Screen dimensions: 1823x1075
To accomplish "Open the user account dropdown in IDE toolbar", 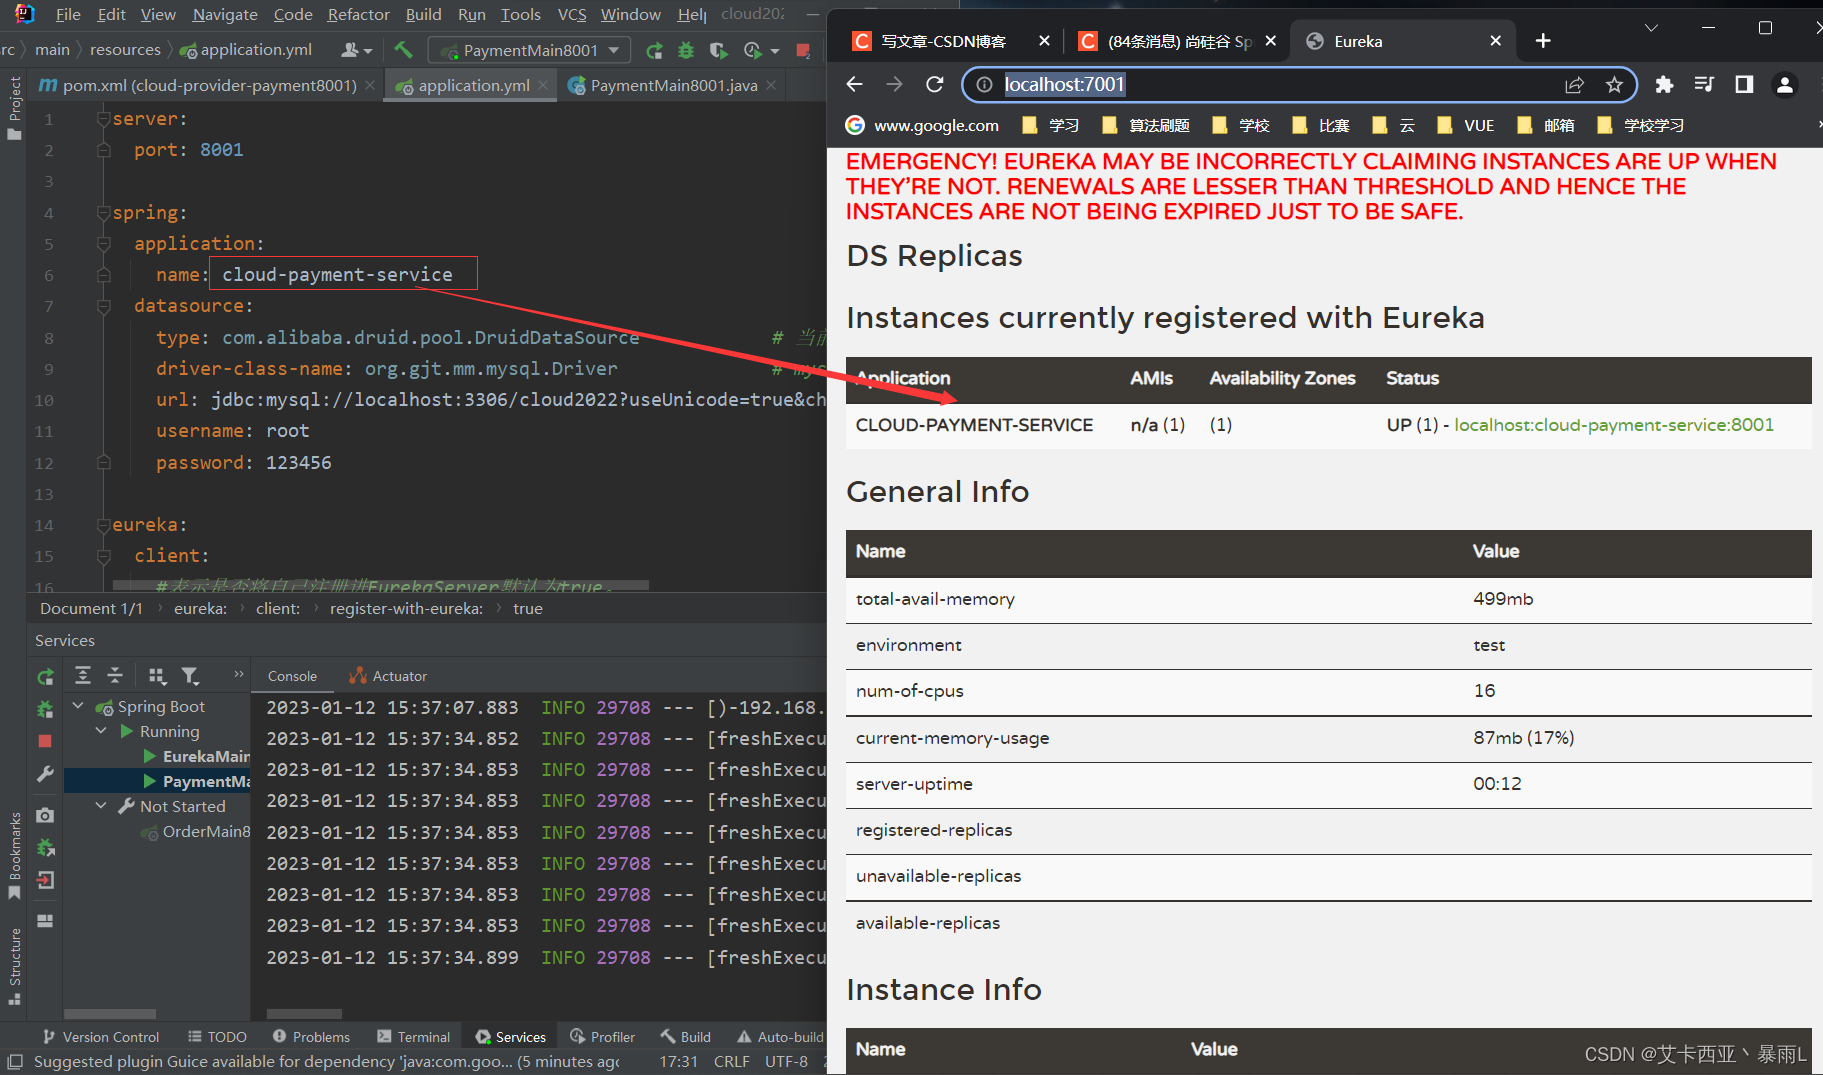I will pos(357,50).
